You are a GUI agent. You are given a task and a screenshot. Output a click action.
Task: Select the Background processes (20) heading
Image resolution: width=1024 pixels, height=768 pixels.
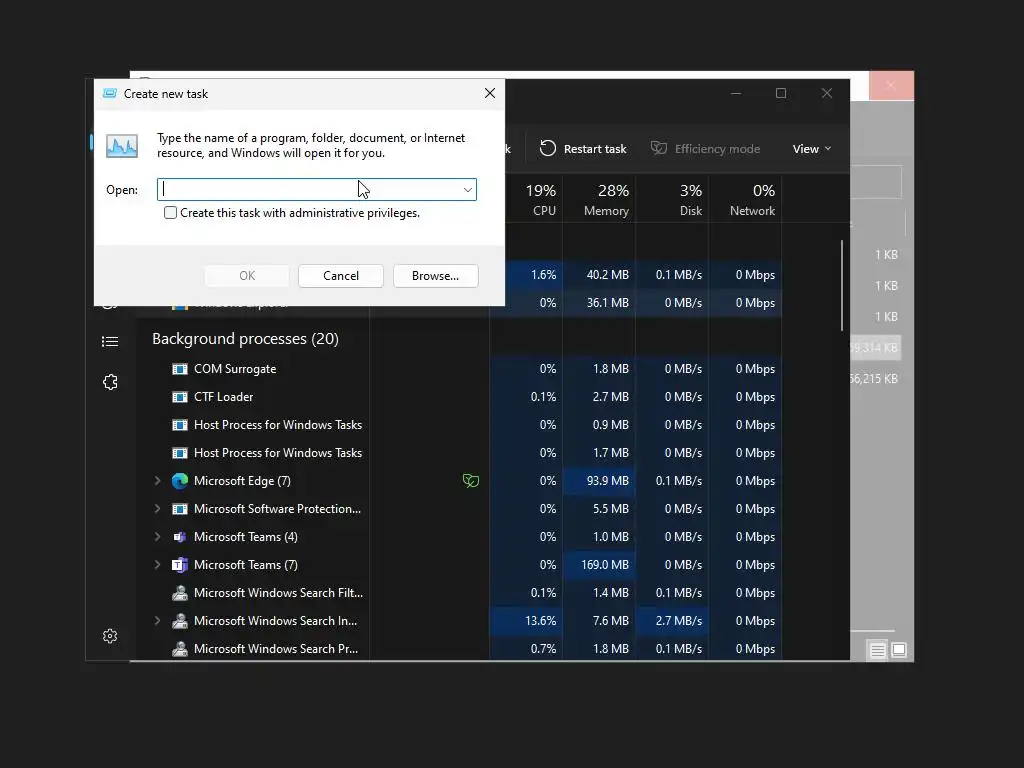(x=246, y=339)
